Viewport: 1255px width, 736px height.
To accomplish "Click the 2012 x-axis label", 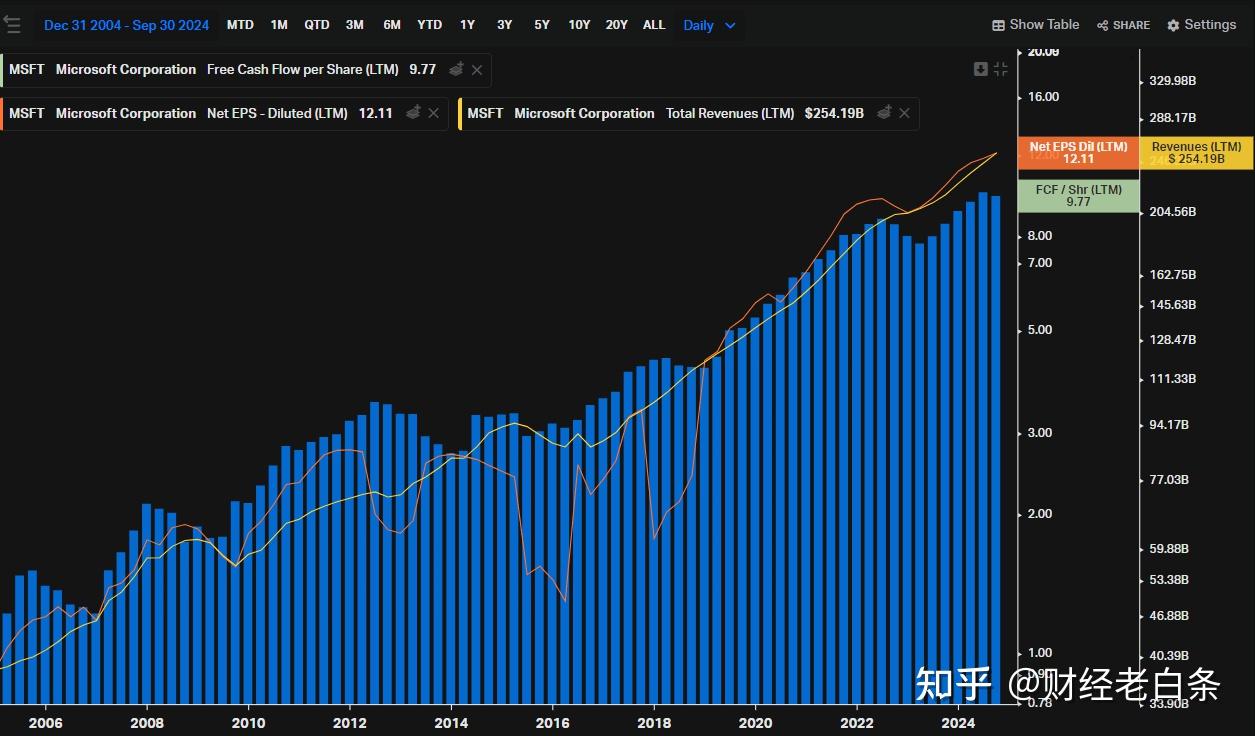I will tap(350, 723).
